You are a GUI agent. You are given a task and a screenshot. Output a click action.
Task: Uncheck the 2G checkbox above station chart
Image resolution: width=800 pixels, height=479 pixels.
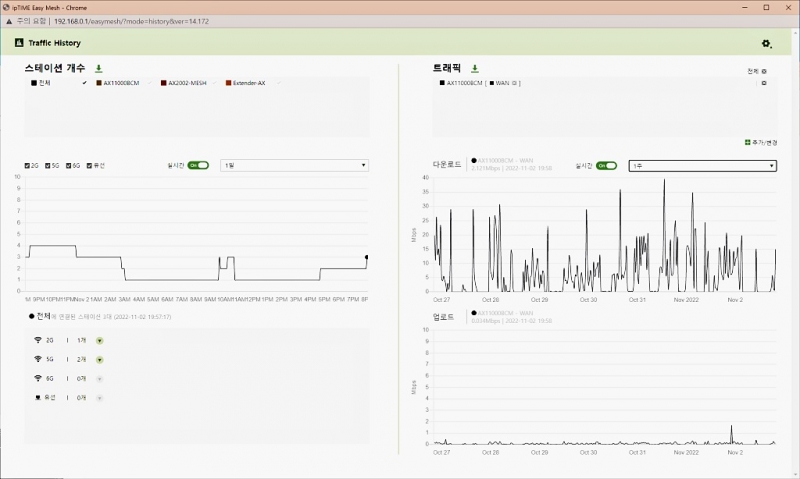tap(27, 165)
